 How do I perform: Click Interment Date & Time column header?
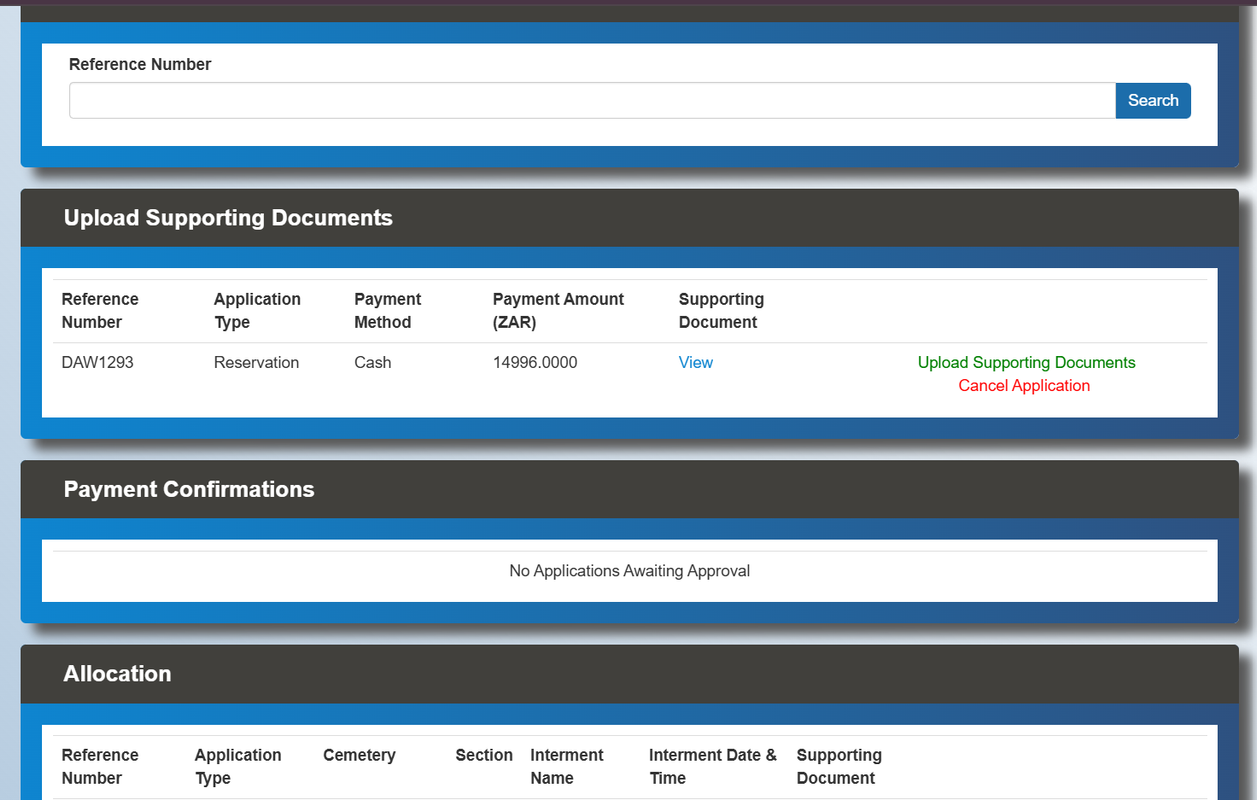[x=713, y=766]
